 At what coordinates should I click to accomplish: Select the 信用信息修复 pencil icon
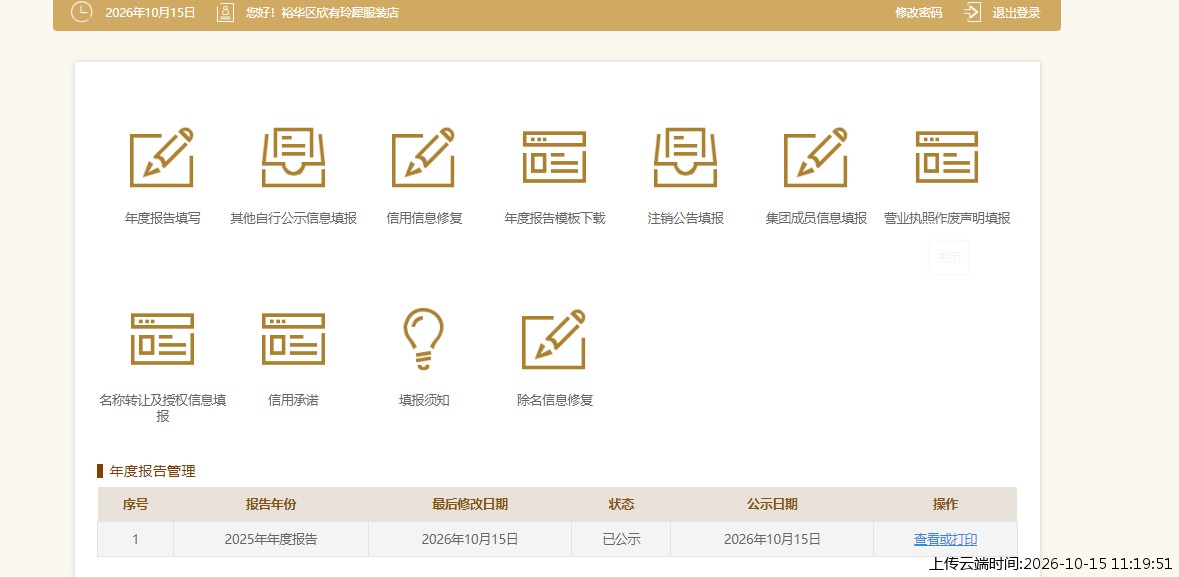pyautogui.click(x=424, y=157)
